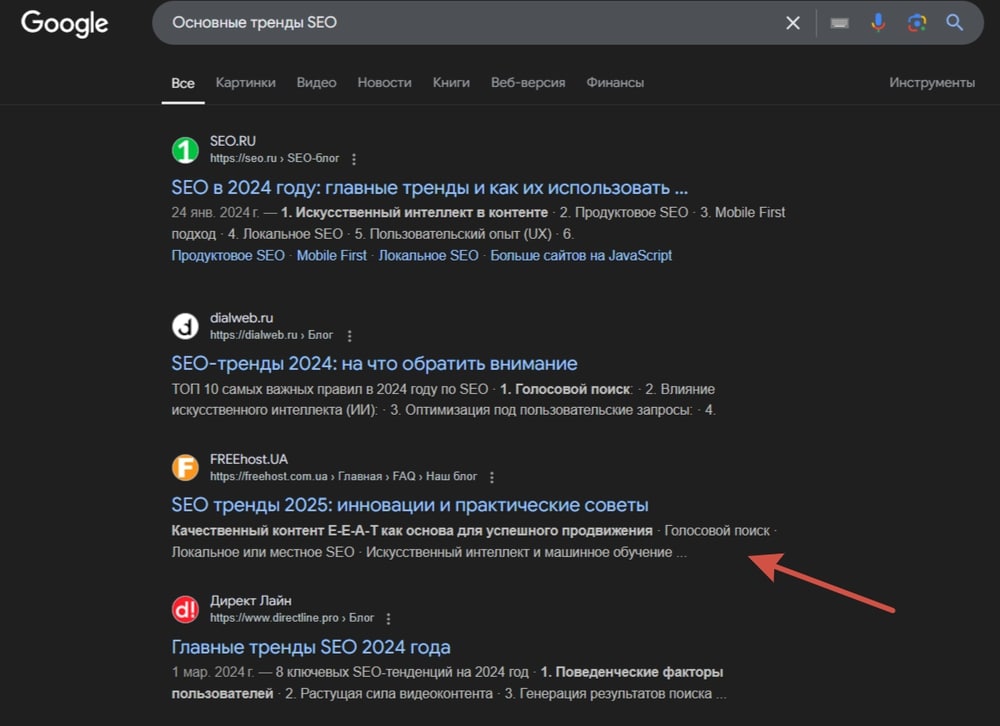The width and height of the screenshot is (1000, 726).
Task: Switch to the Новости tab
Action: [385, 82]
